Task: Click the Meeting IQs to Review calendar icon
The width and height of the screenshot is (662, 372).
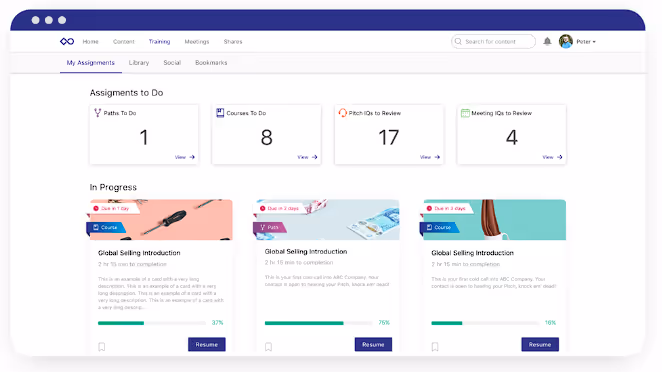Action: [x=465, y=113]
